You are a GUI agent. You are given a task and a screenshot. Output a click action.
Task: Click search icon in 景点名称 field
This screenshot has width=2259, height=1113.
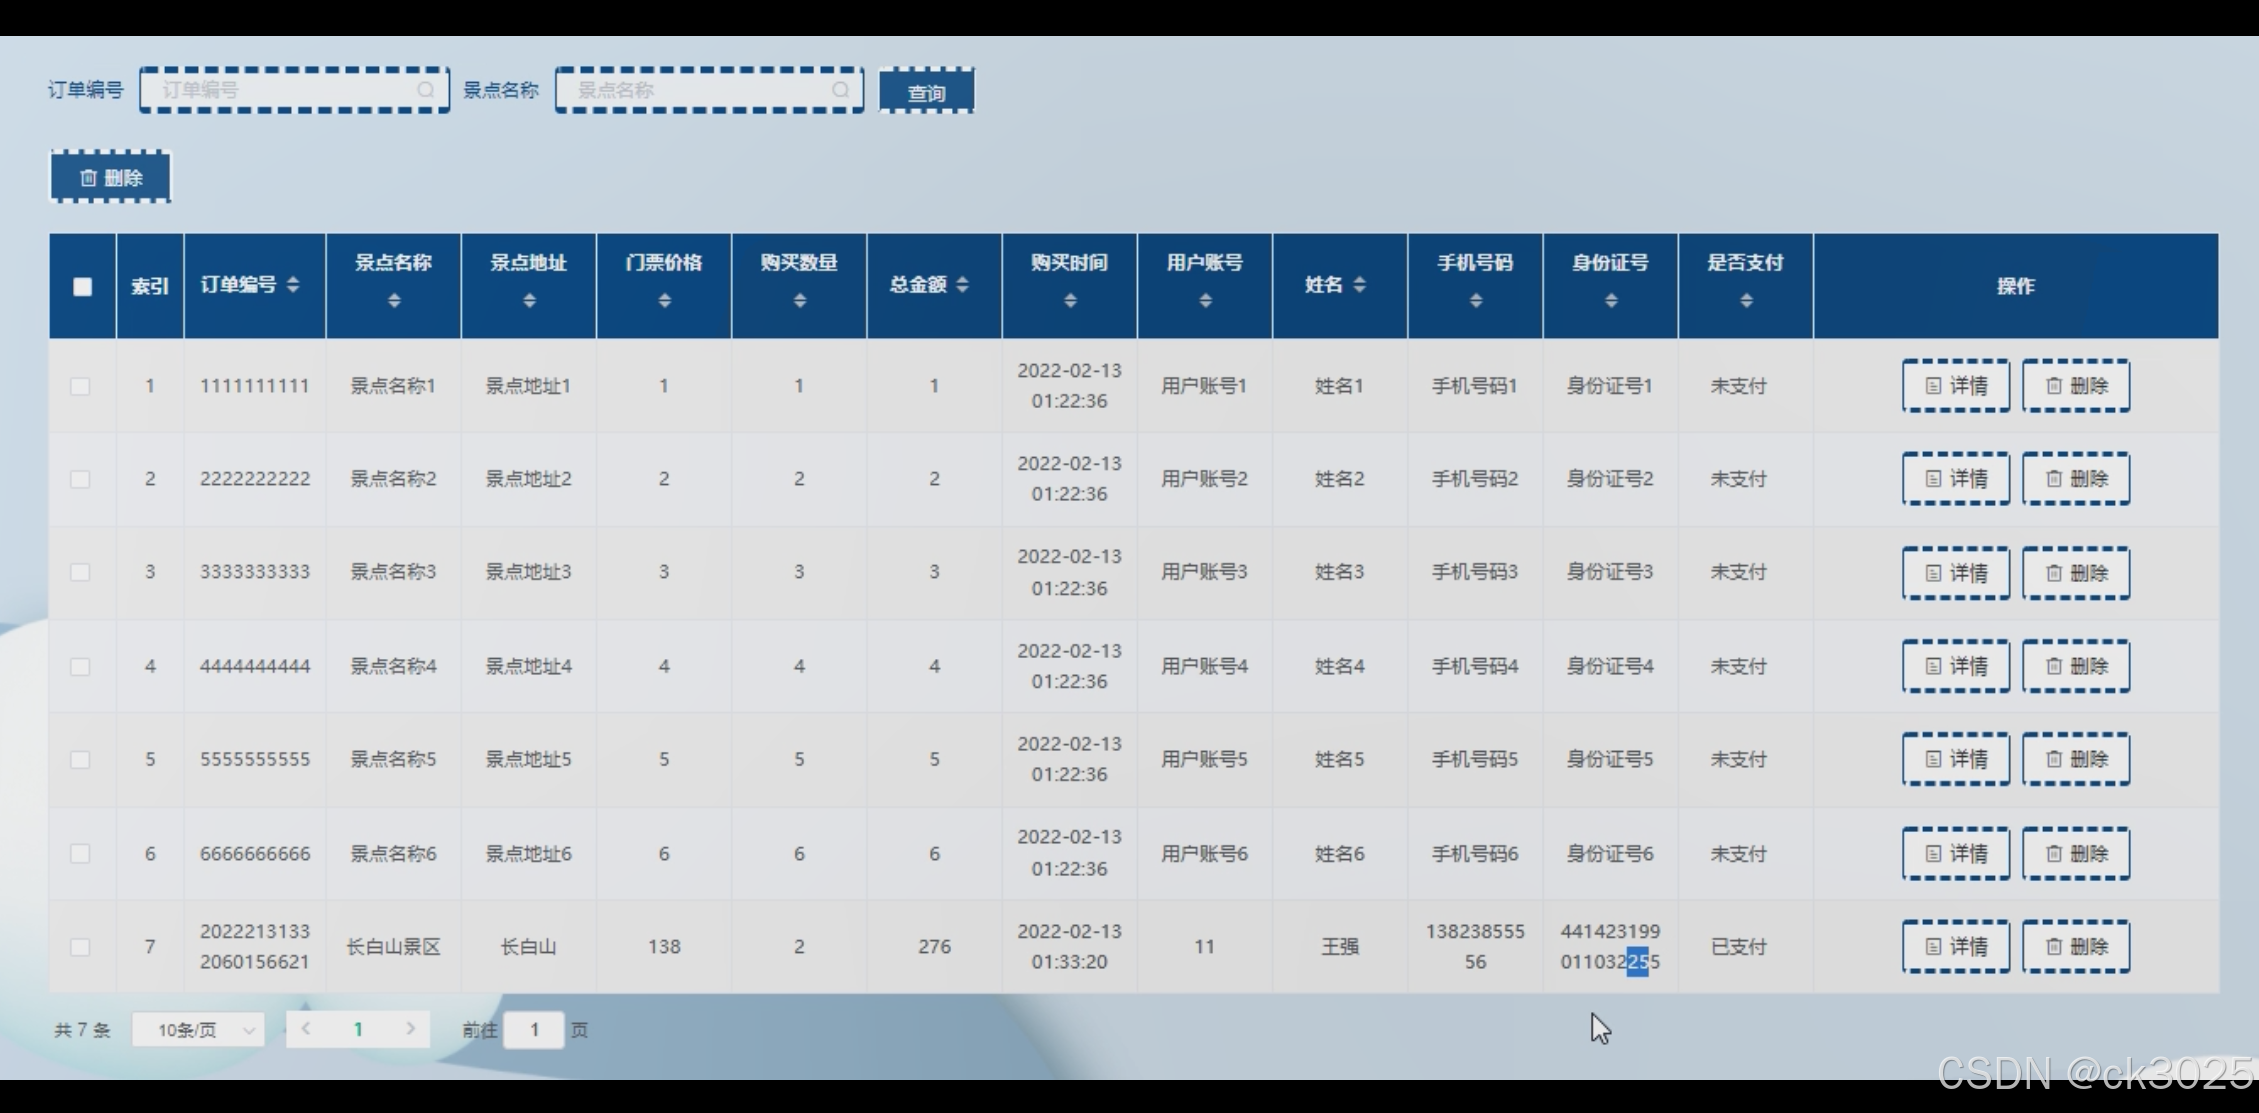tap(840, 90)
